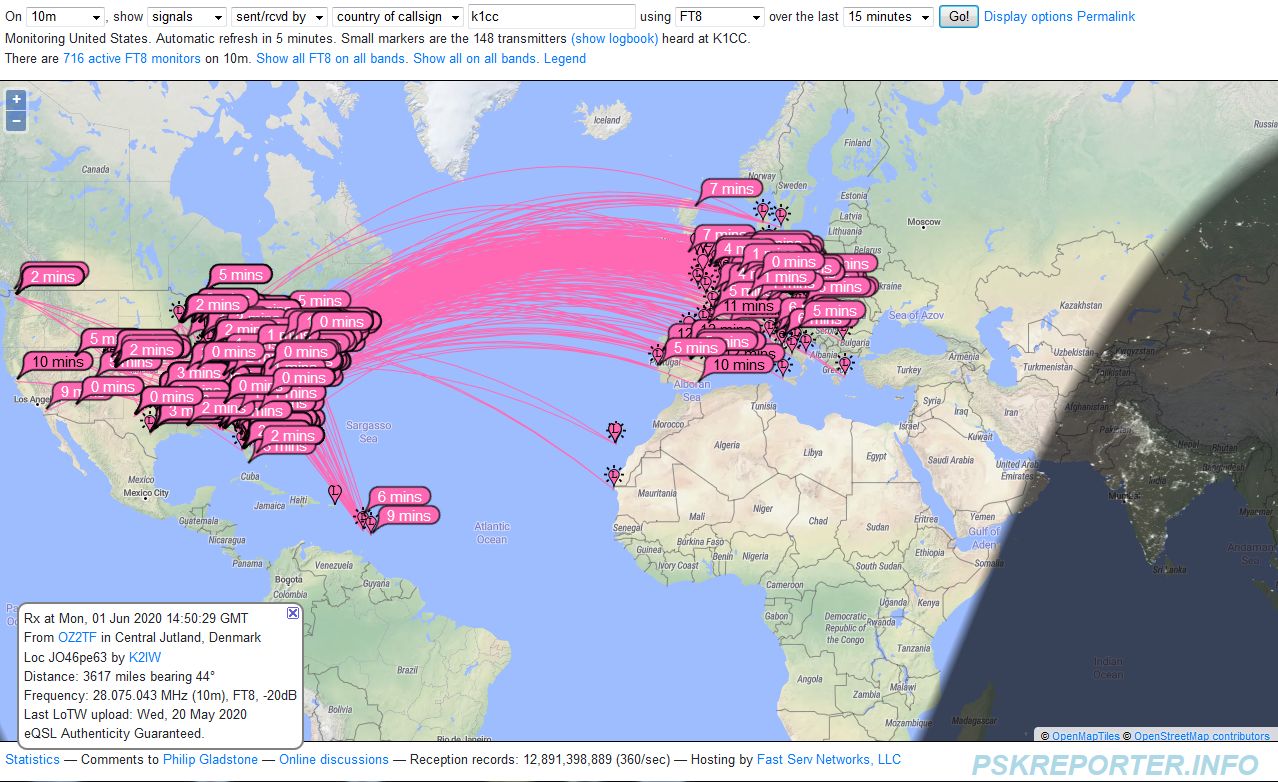Click inside the k1cc callsign field
The width and height of the screenshot is (1278, 782).
(550, 16)
